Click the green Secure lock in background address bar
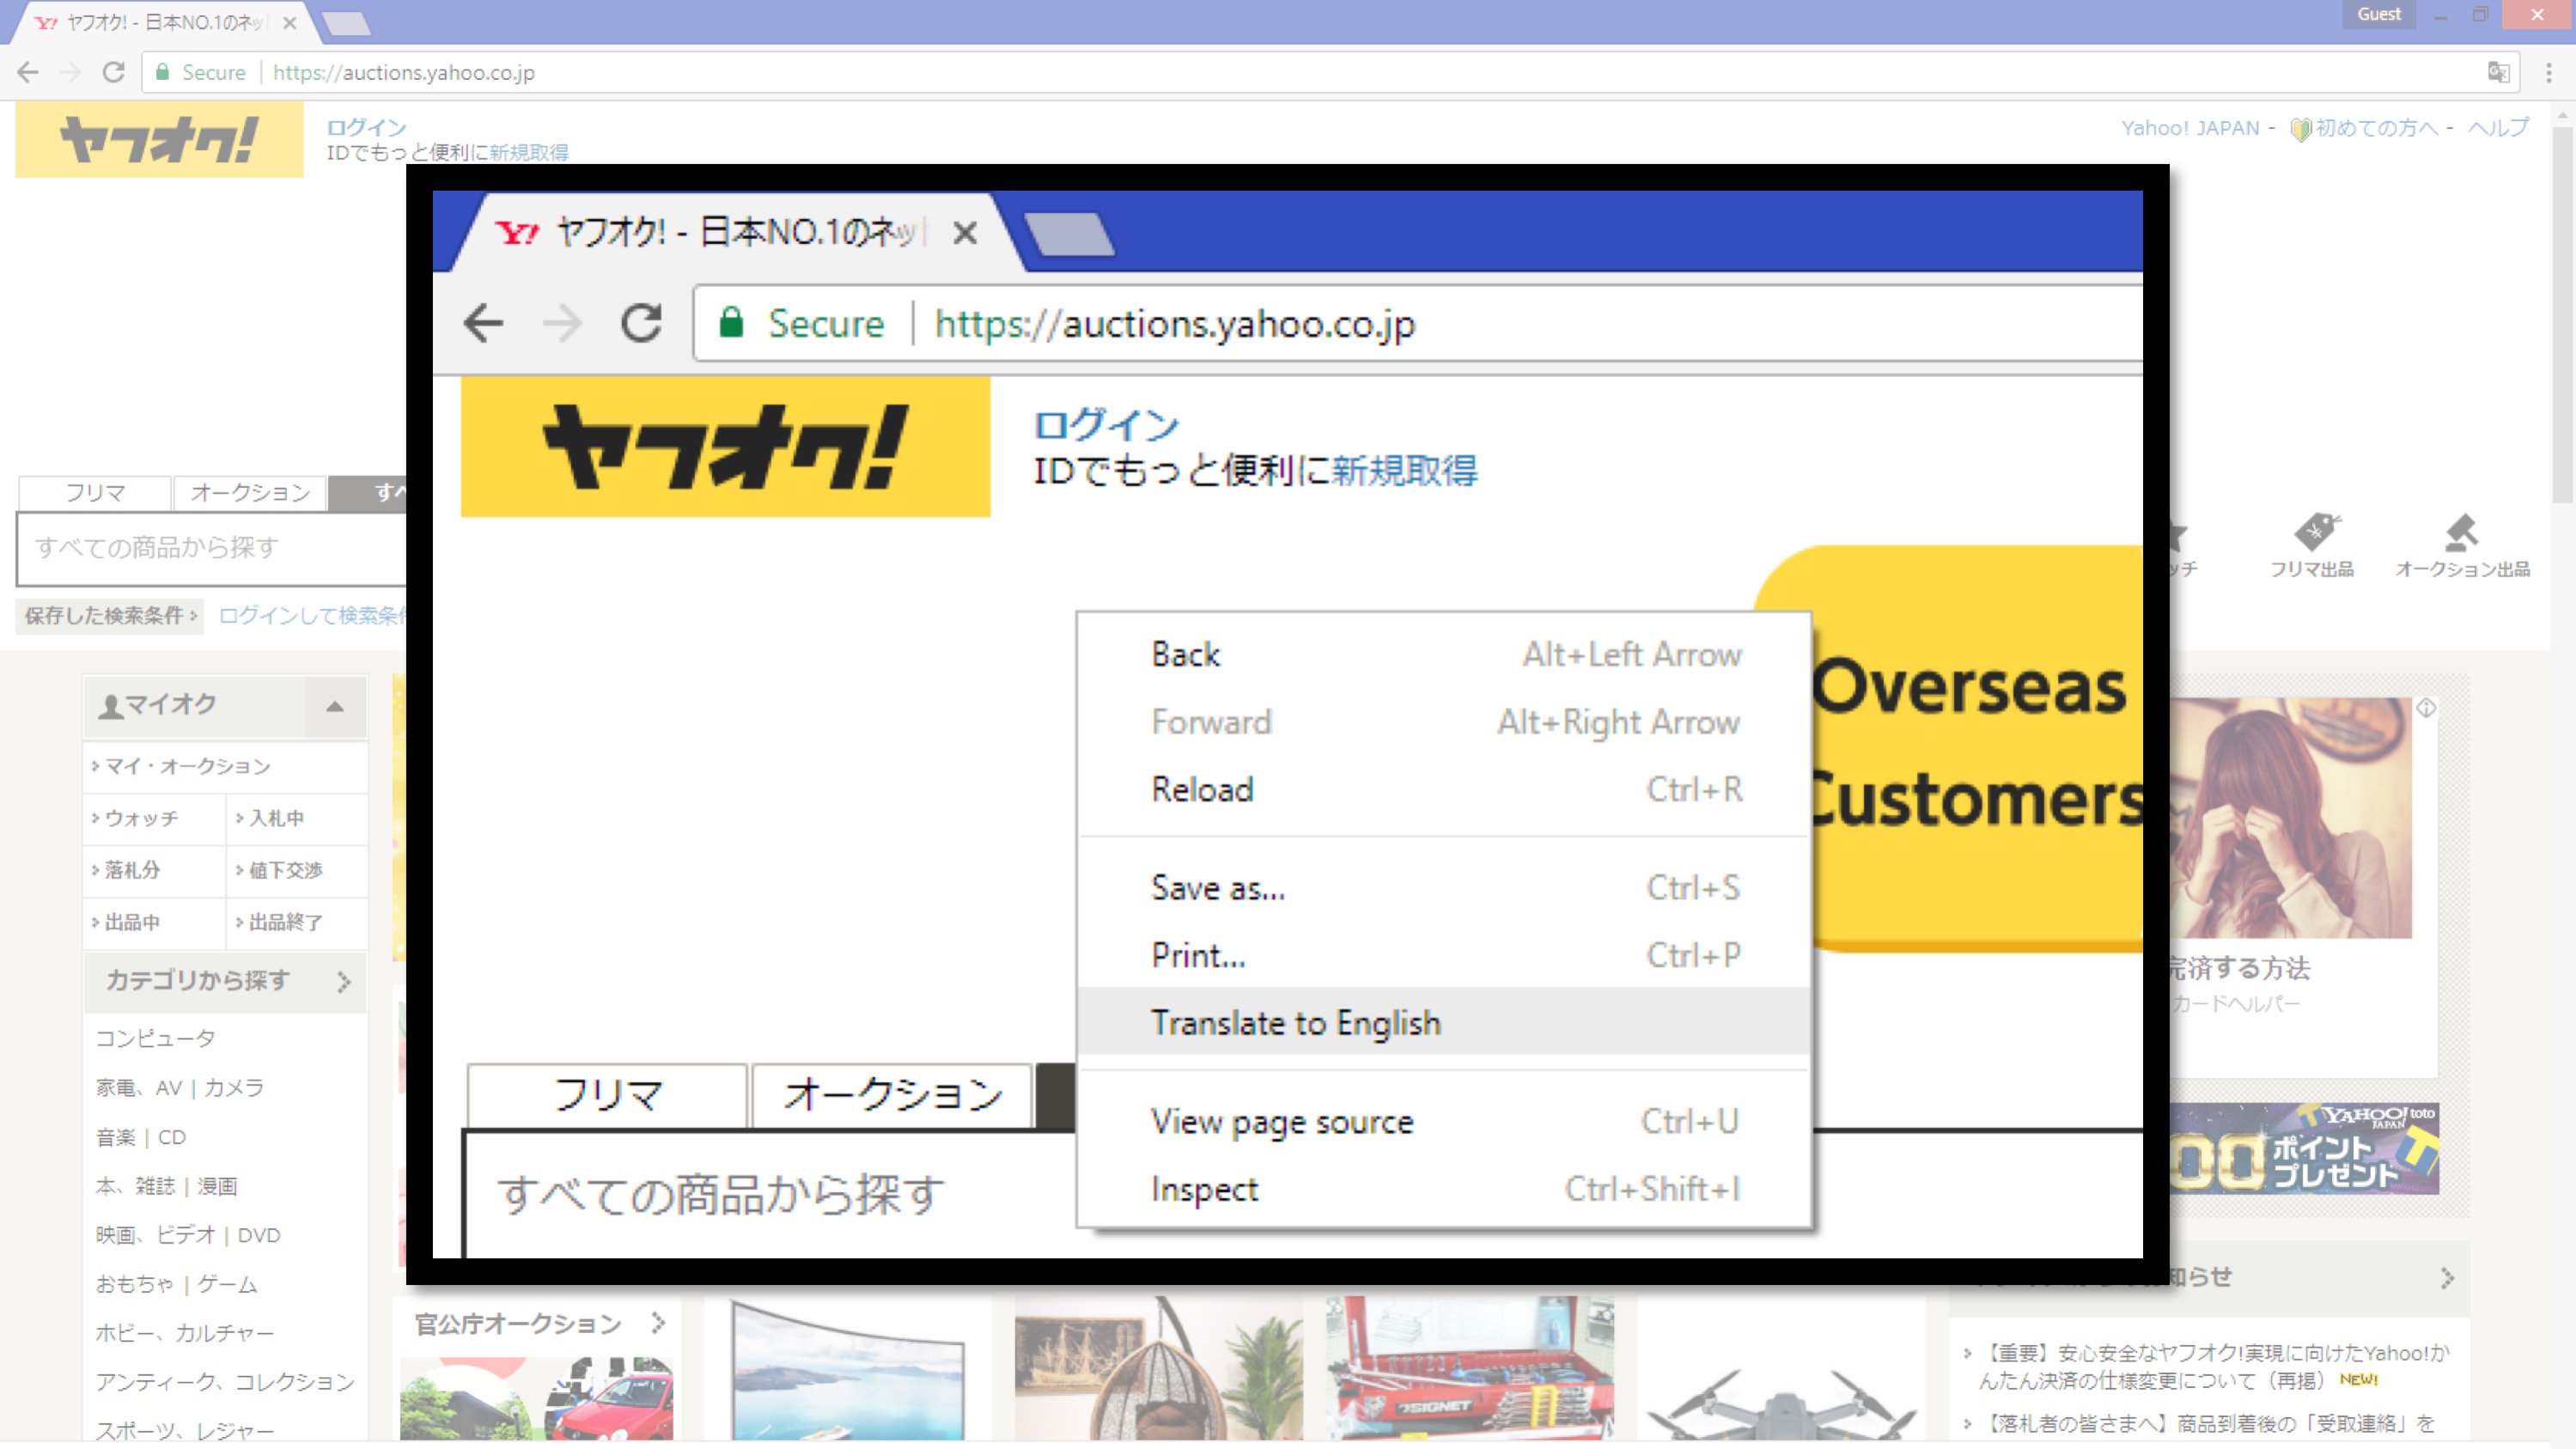 (162, 72)
